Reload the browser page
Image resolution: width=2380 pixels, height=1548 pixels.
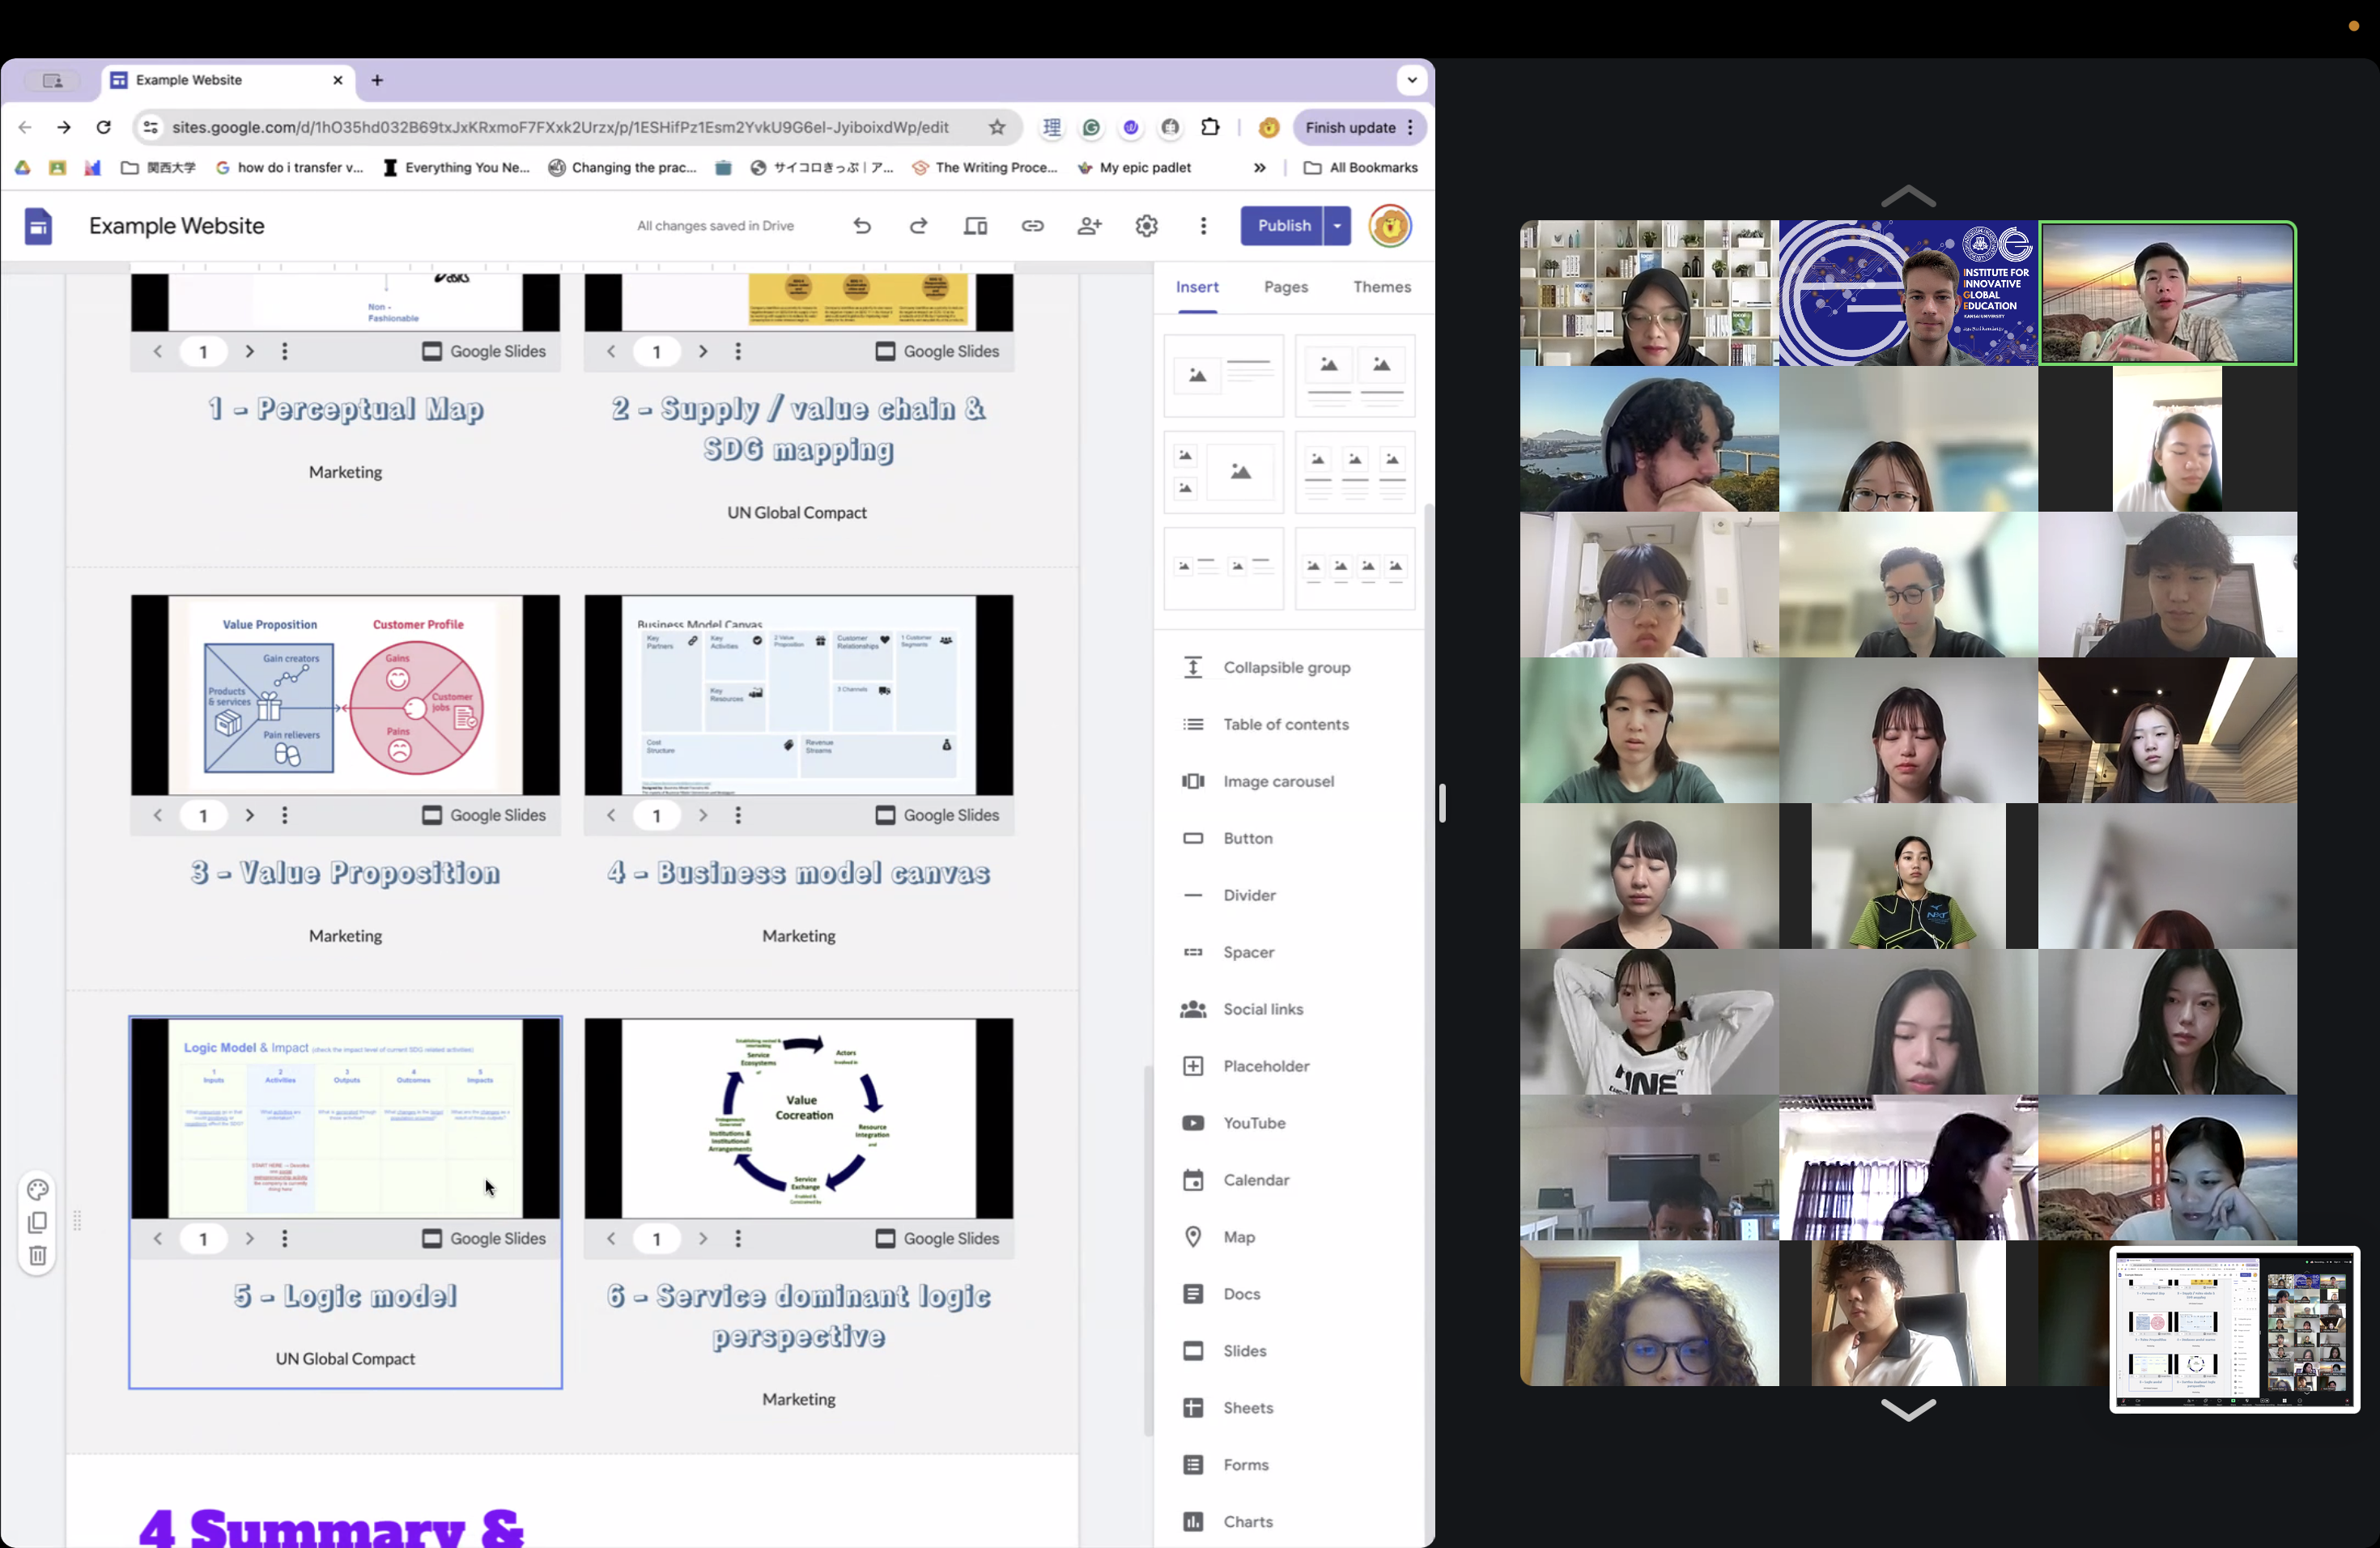[103, 127]
